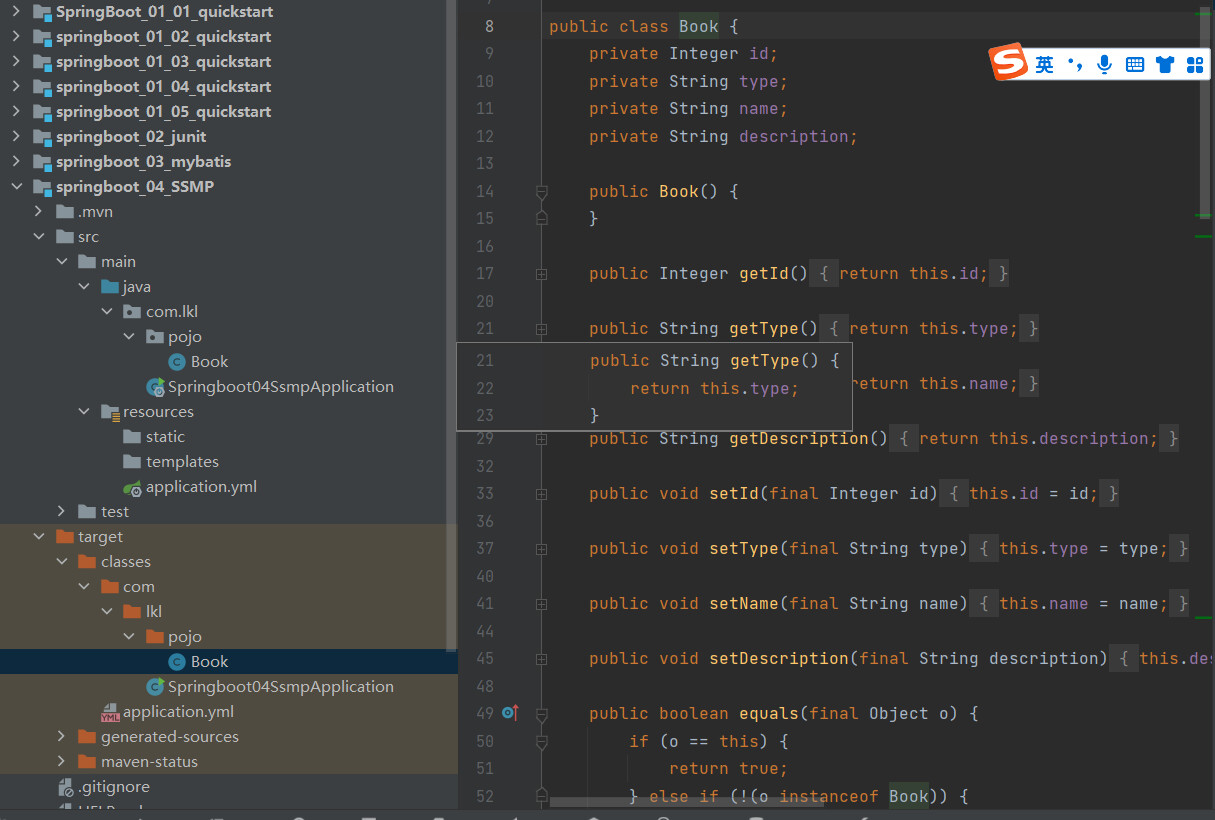Unfold setName method using gutter plus at line 41
The image size is (1215, 820).
(x=541, y=604)
